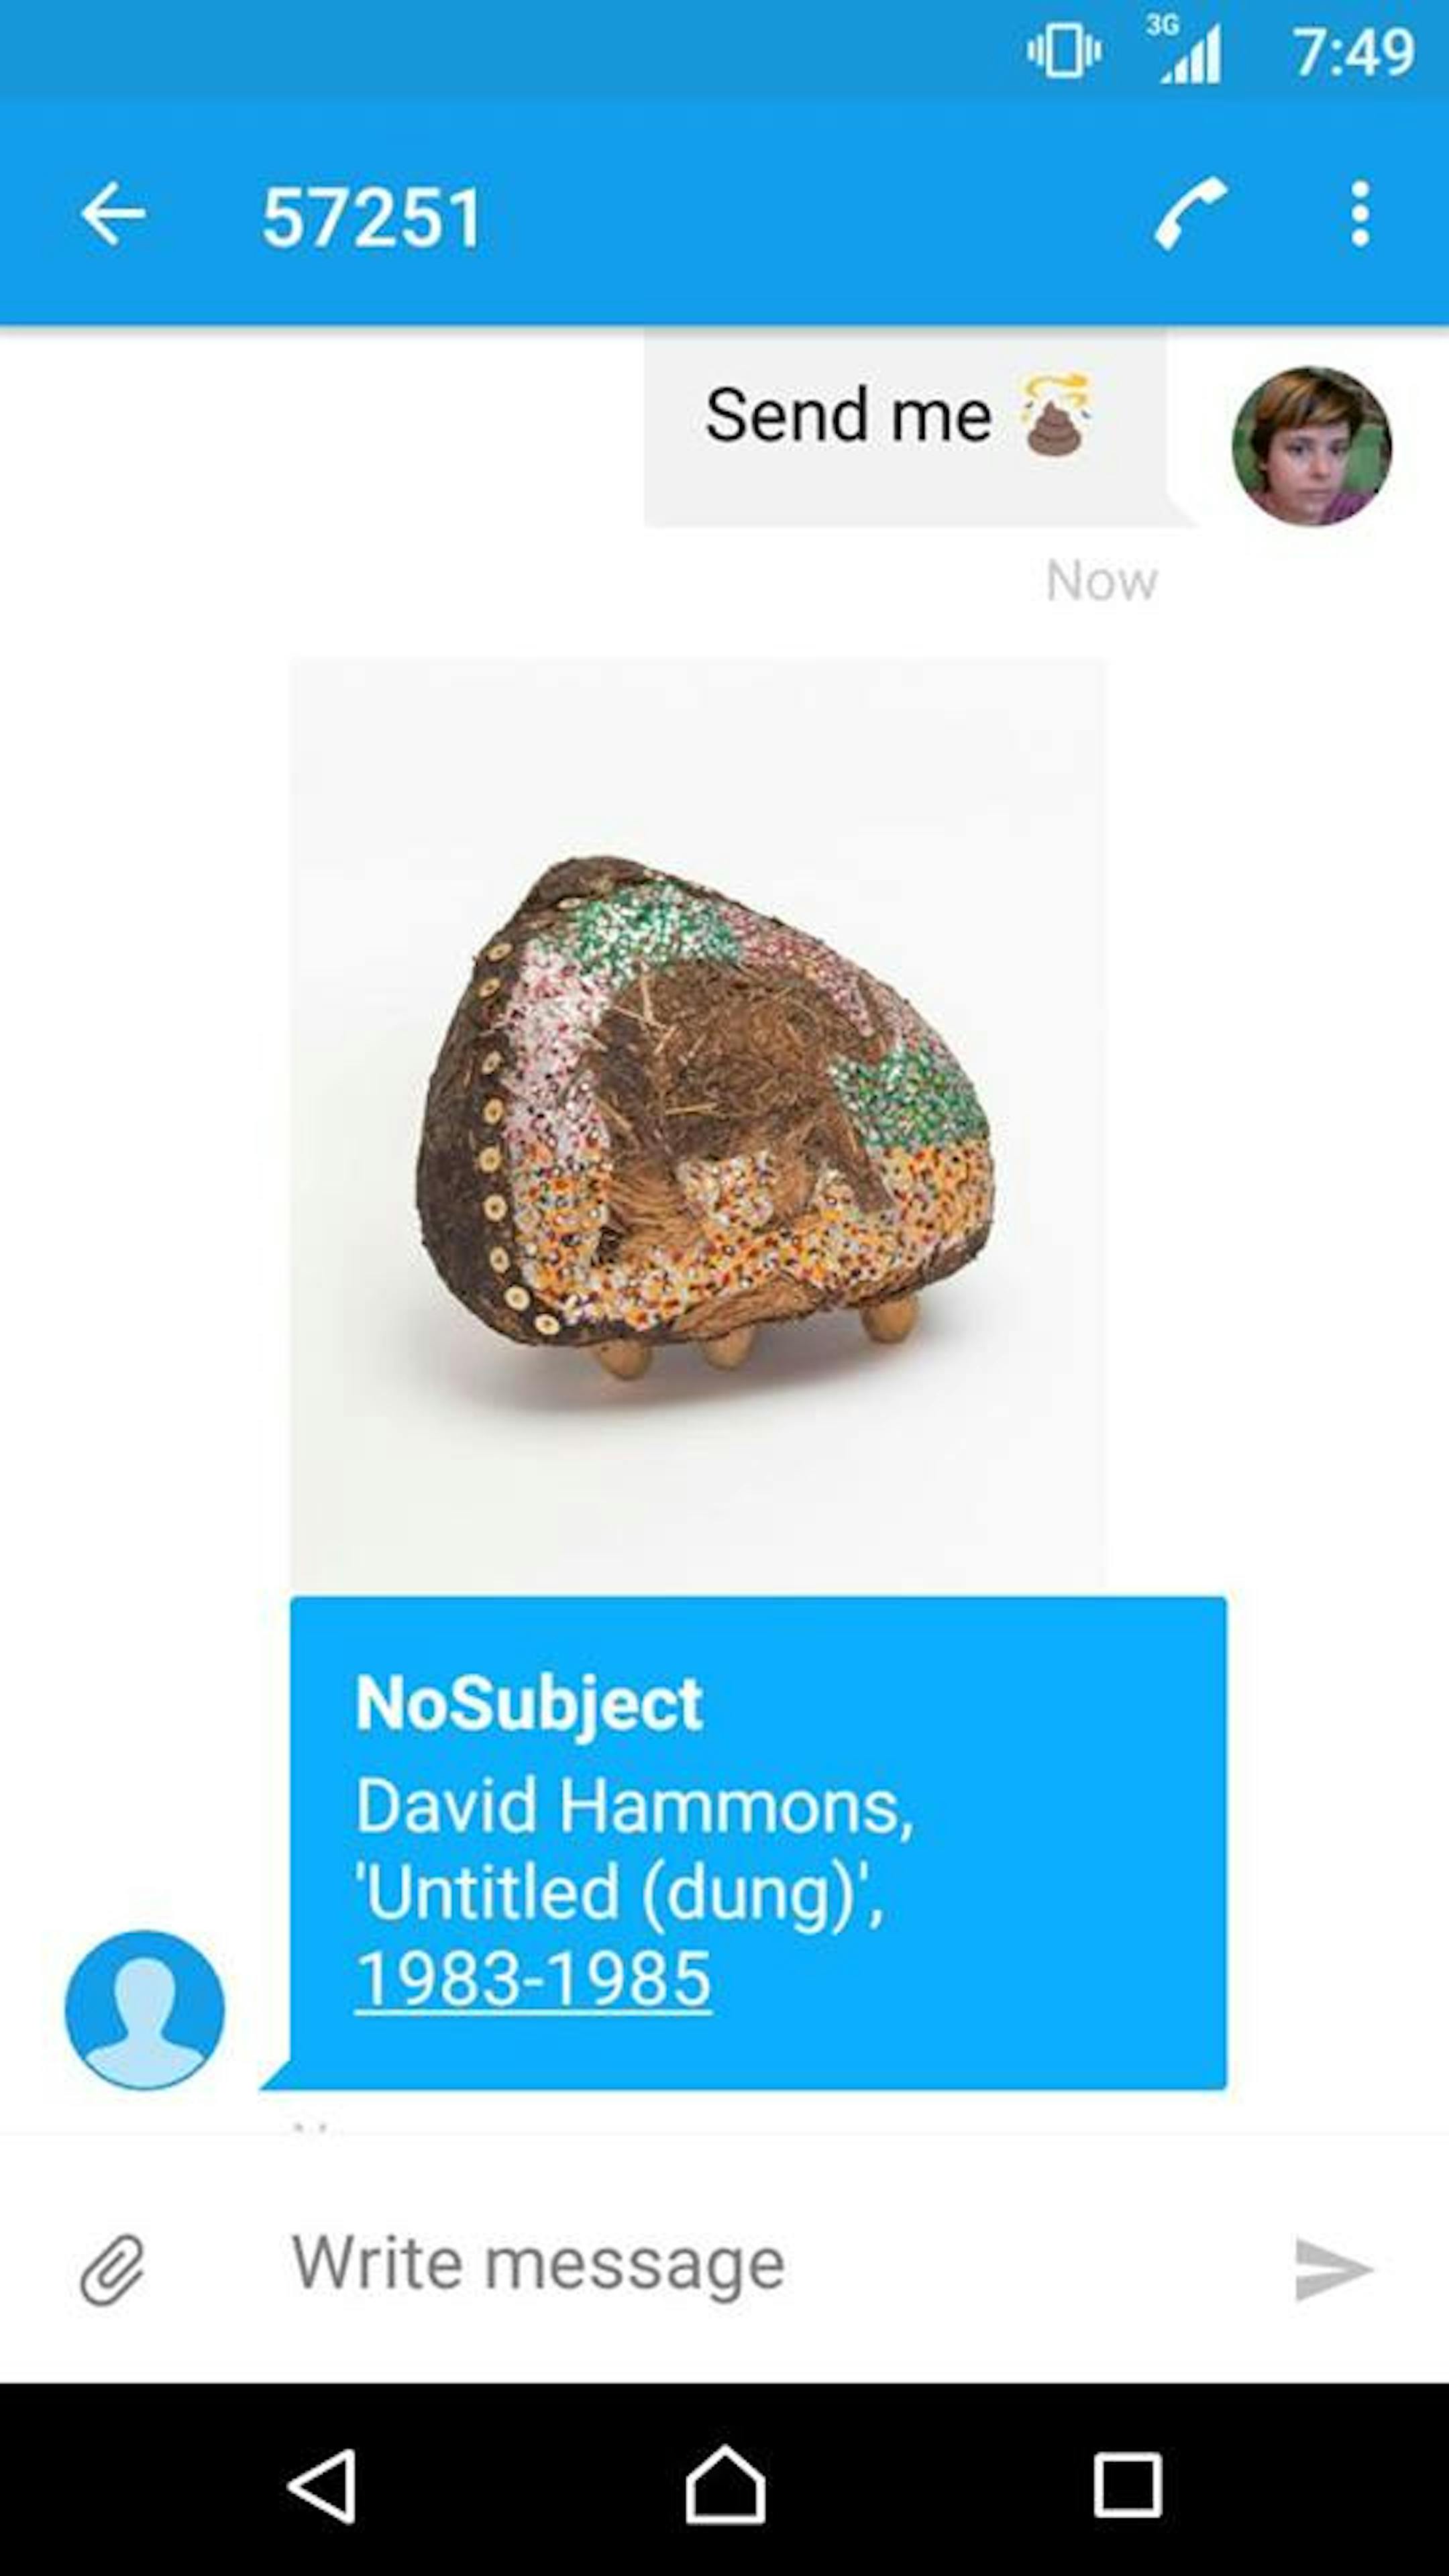Tap the sender's profile photo

(1311, 446)
